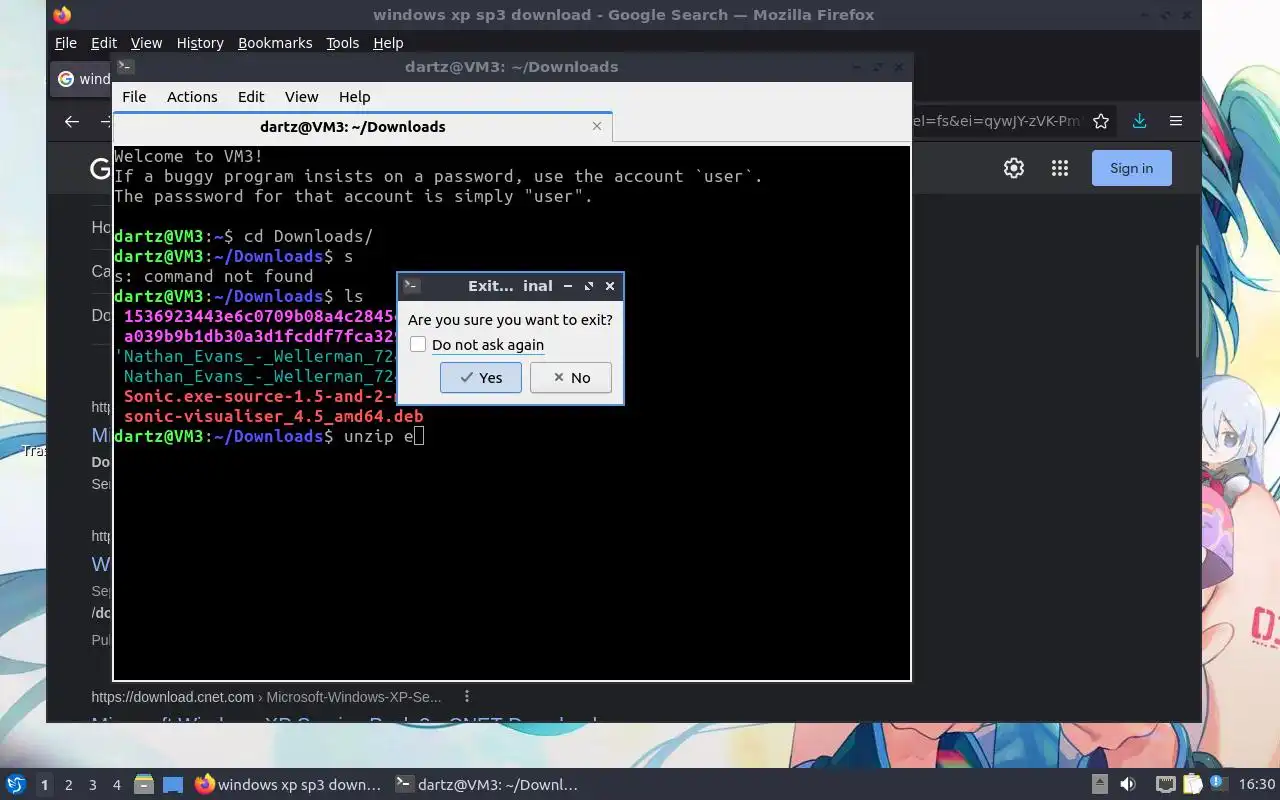Open Firefox File menu
The image size is (1280, 800).
pyautogui.click(x=66, y=43)
